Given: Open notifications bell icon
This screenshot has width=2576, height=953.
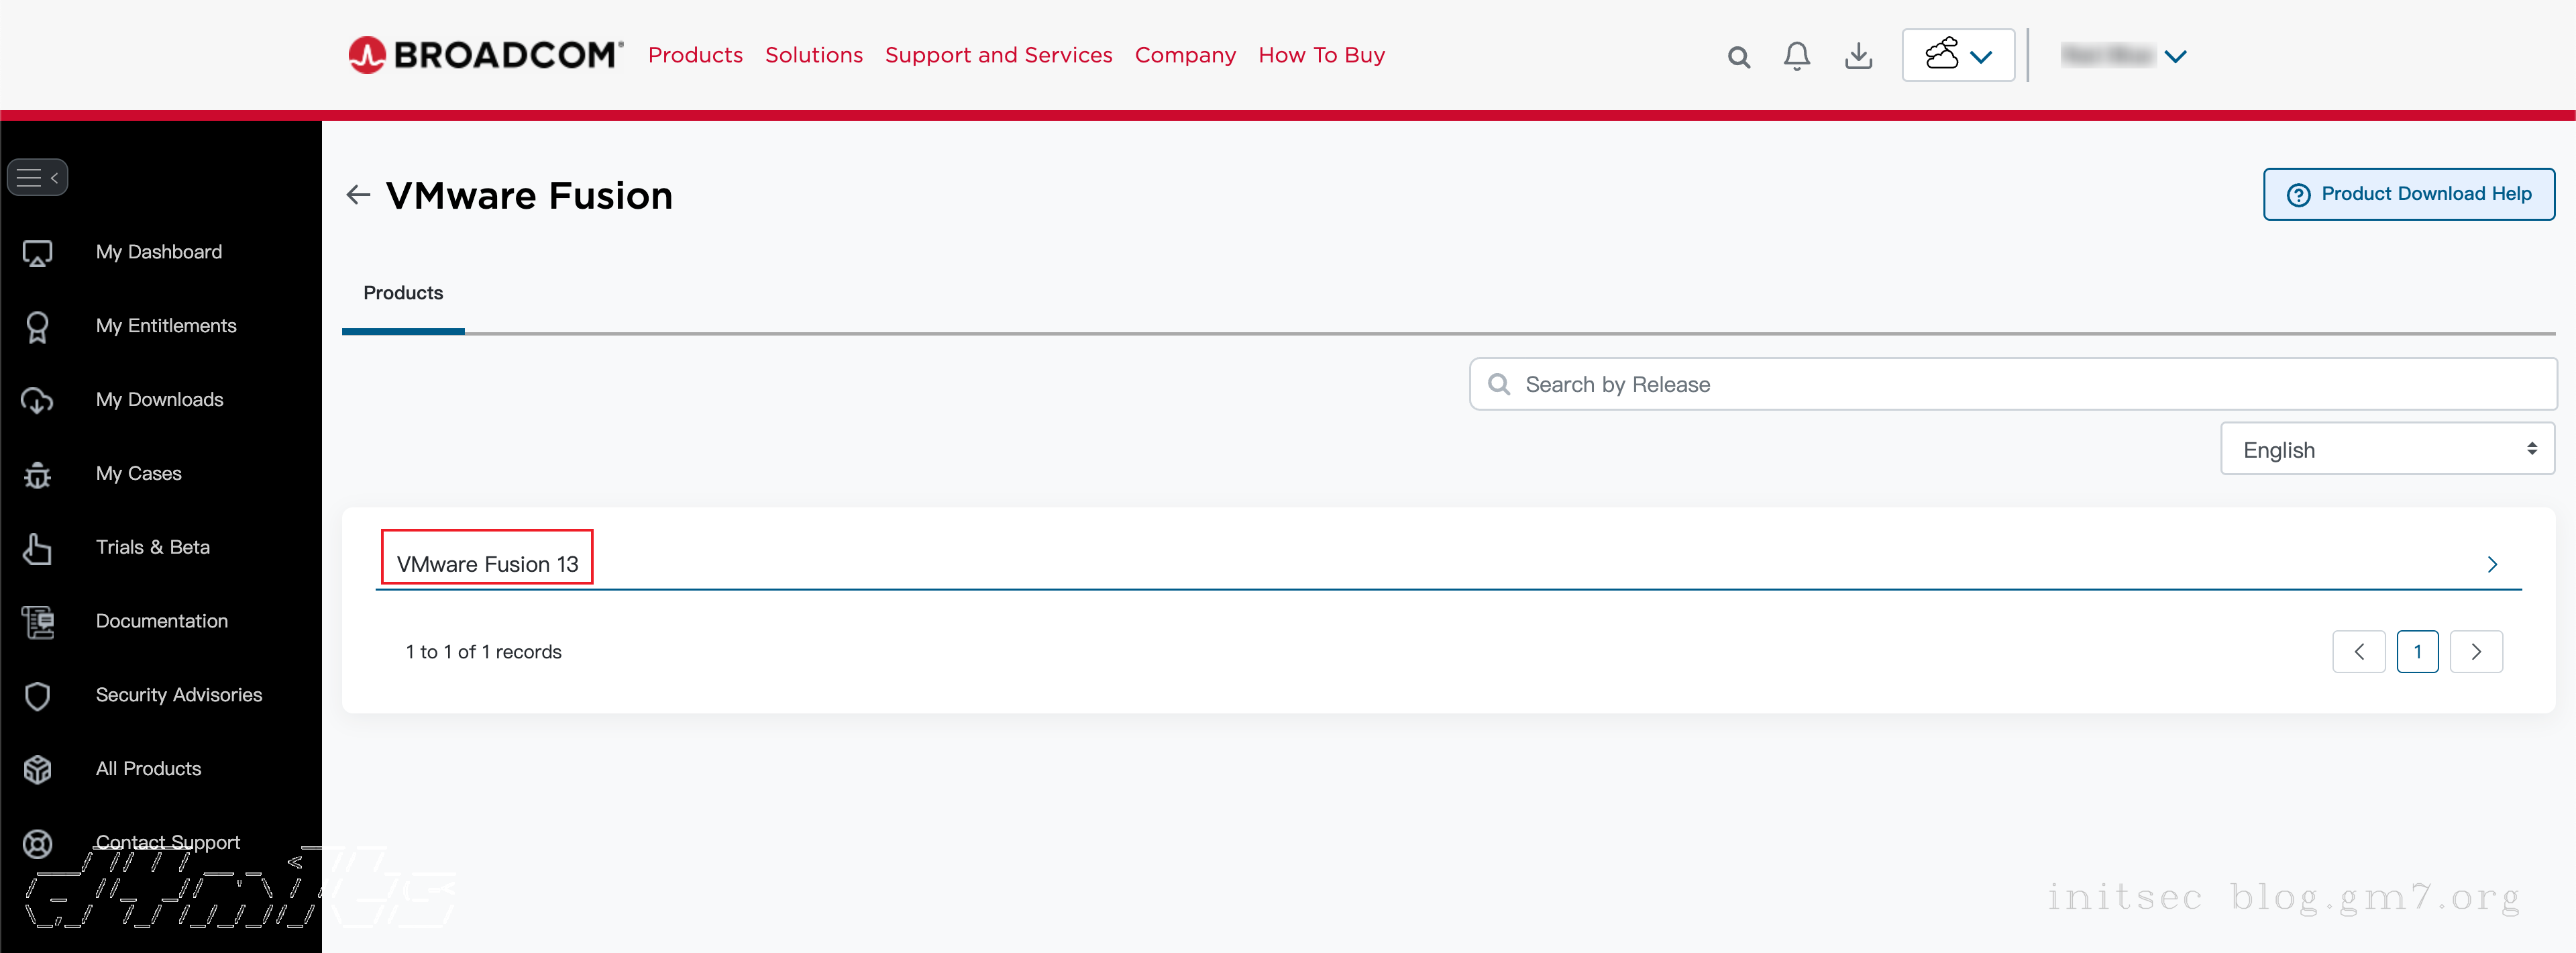Looking at the screenshot, I should 1796,56.
